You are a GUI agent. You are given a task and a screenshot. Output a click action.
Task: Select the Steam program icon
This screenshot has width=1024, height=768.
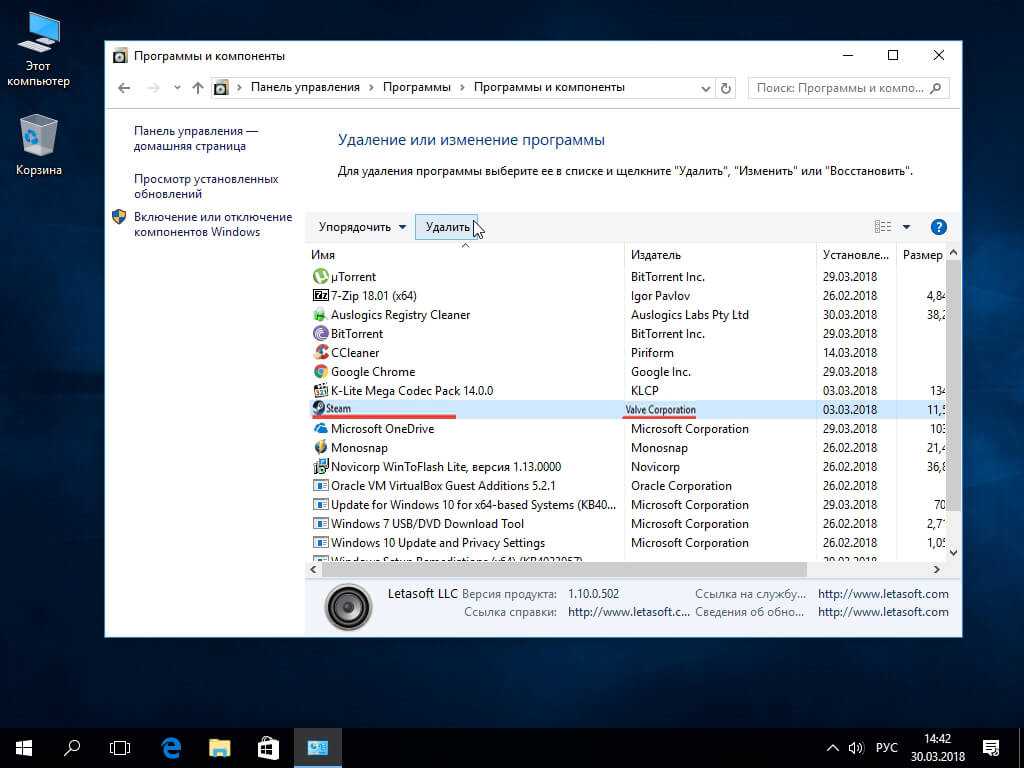(x=318, y=409)
